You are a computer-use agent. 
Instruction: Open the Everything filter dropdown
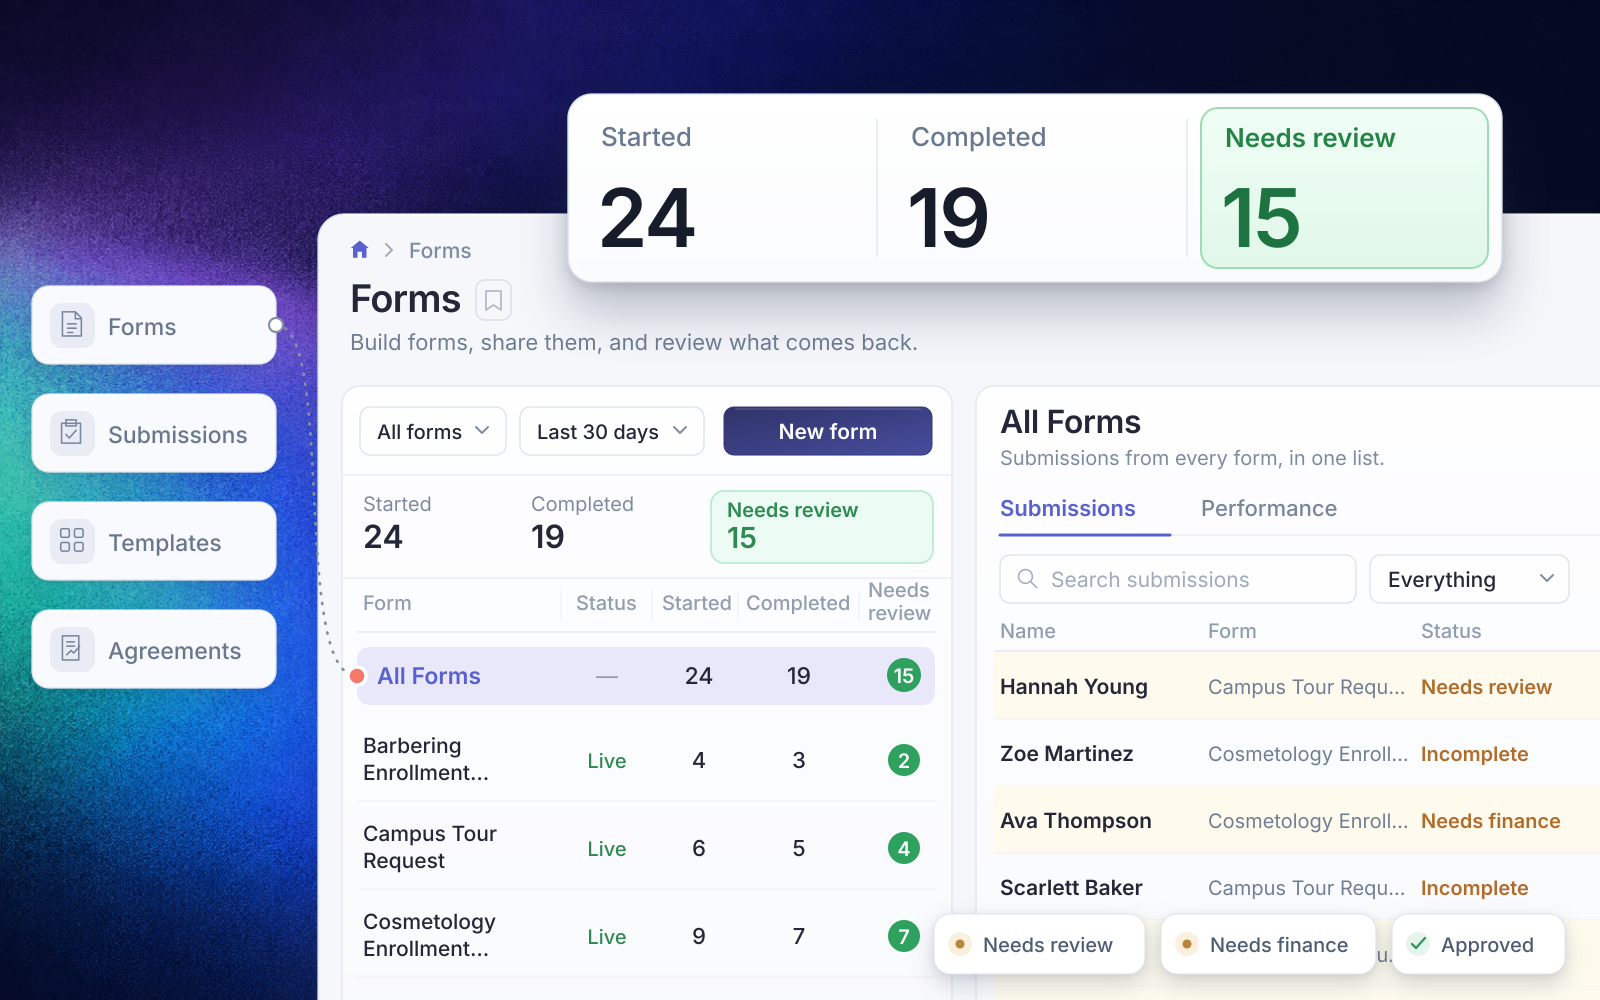(x=1469, y=579)
